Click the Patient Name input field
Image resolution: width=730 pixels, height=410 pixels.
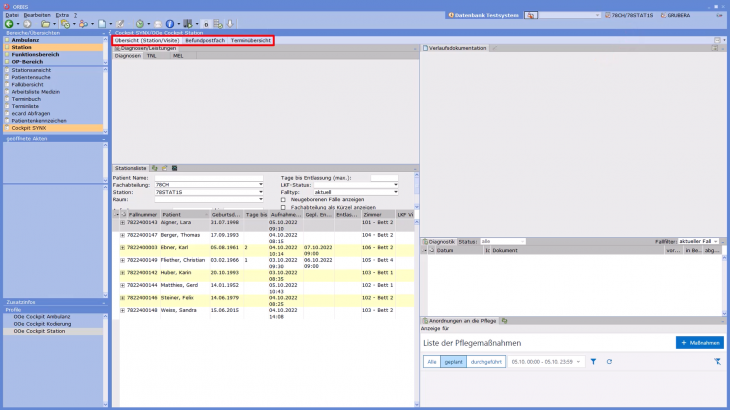(x=209, y=178)
